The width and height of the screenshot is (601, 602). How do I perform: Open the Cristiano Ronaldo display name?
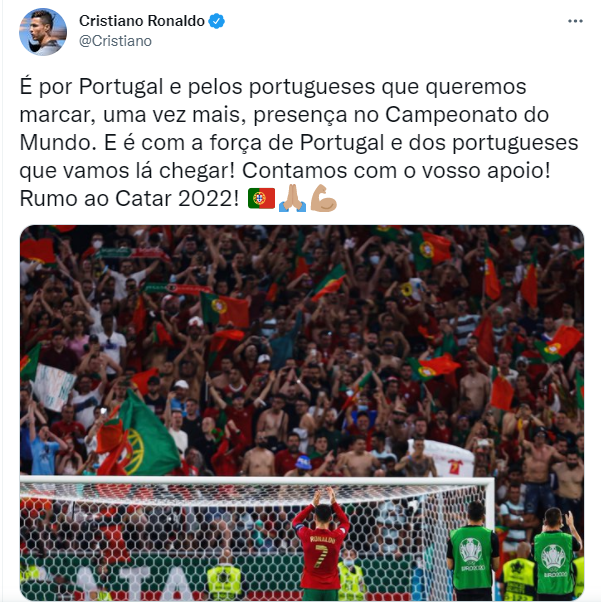tap(142, 21)
